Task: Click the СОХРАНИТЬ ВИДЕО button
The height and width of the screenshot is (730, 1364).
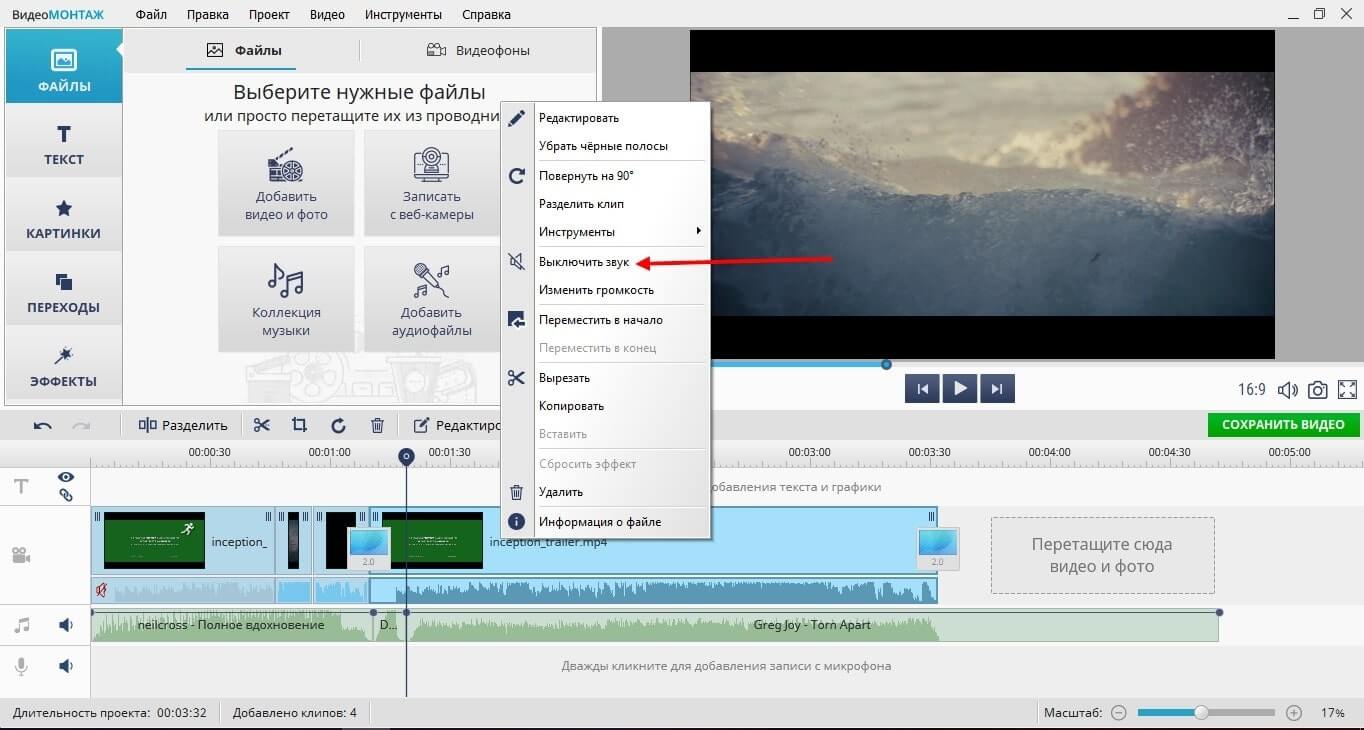Action: click(x=1283, y=424)
